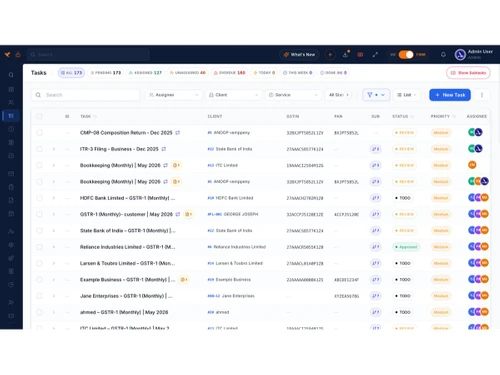This screenshot has height=375, width=500.
Task: Click the subtask count badge on the Jane Enterprises row
Action: coord(375,296)
